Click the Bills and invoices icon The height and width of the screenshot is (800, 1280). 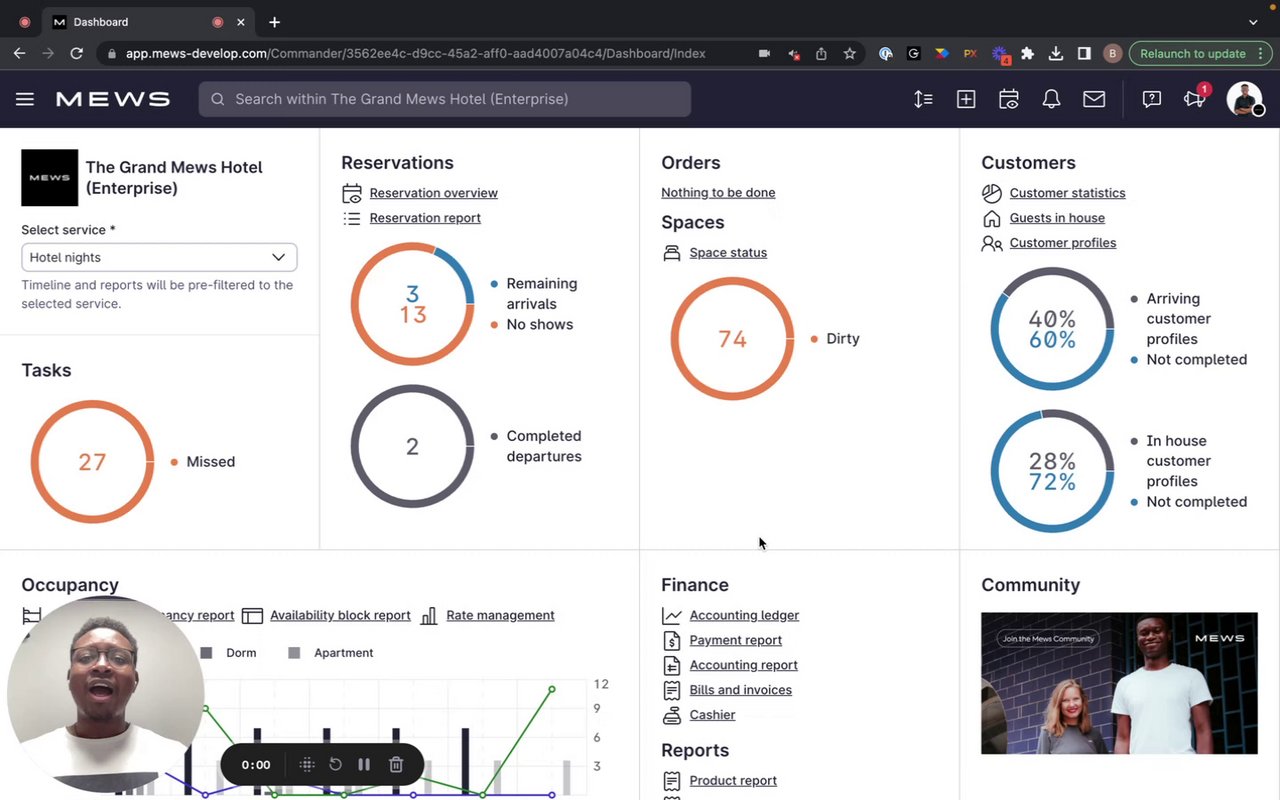click(x=672, y=690)
